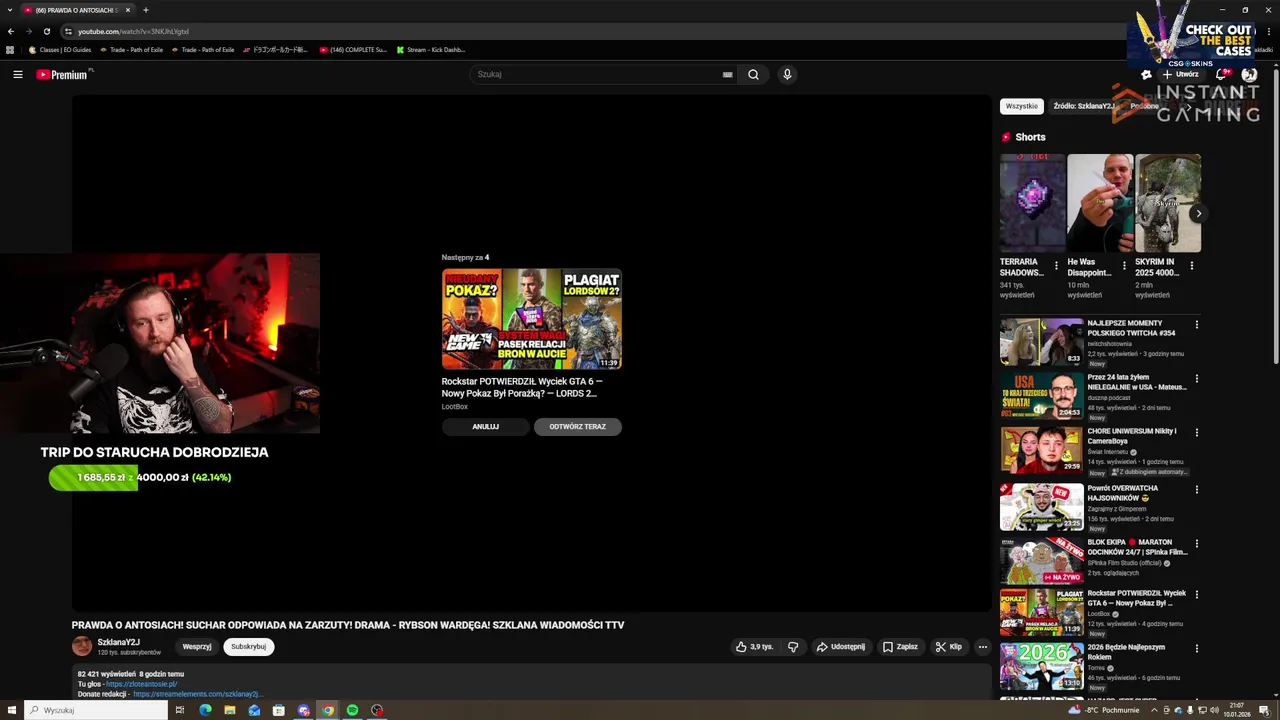Open bookmarks apps grid icon
1280x720 pixels.
click(10, 49)
